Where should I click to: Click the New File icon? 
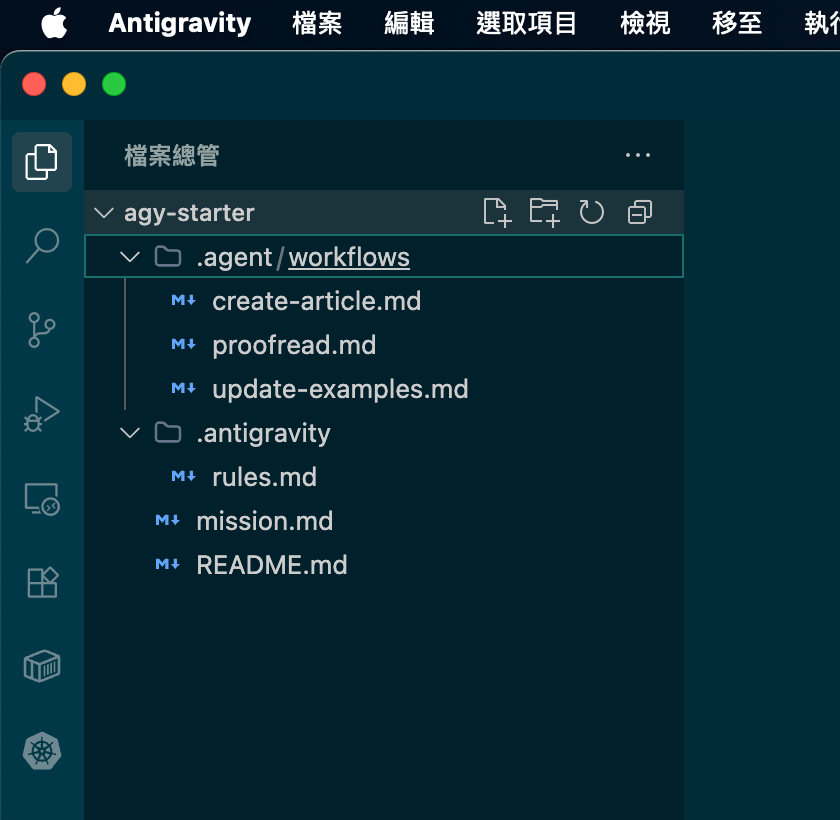click(497, 212)
